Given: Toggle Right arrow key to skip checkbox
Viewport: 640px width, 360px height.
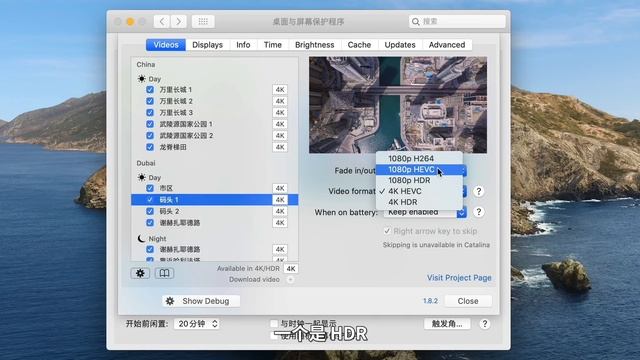Looking at the screenshot, I should pyautogui.click(x=387, y=231).
